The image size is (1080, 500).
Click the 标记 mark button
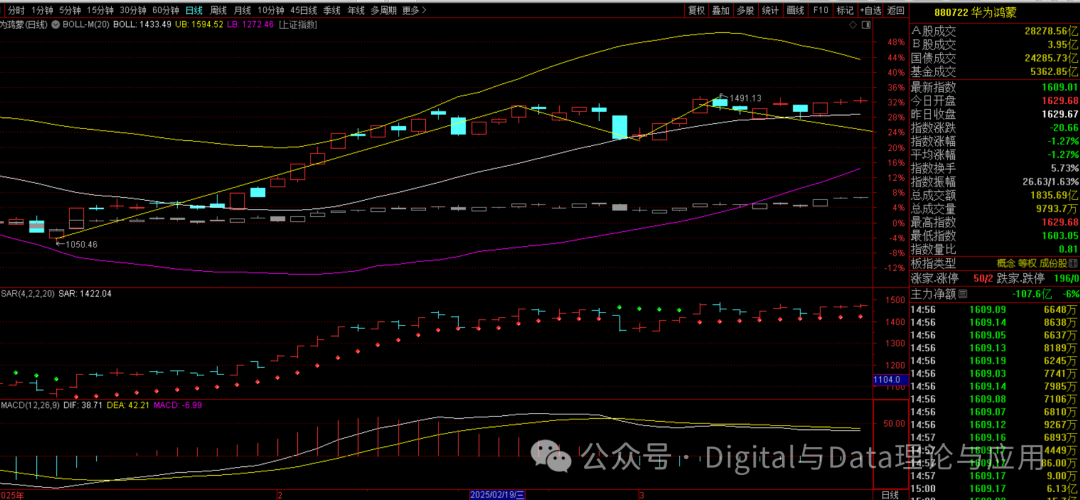[x=844, y=10]
